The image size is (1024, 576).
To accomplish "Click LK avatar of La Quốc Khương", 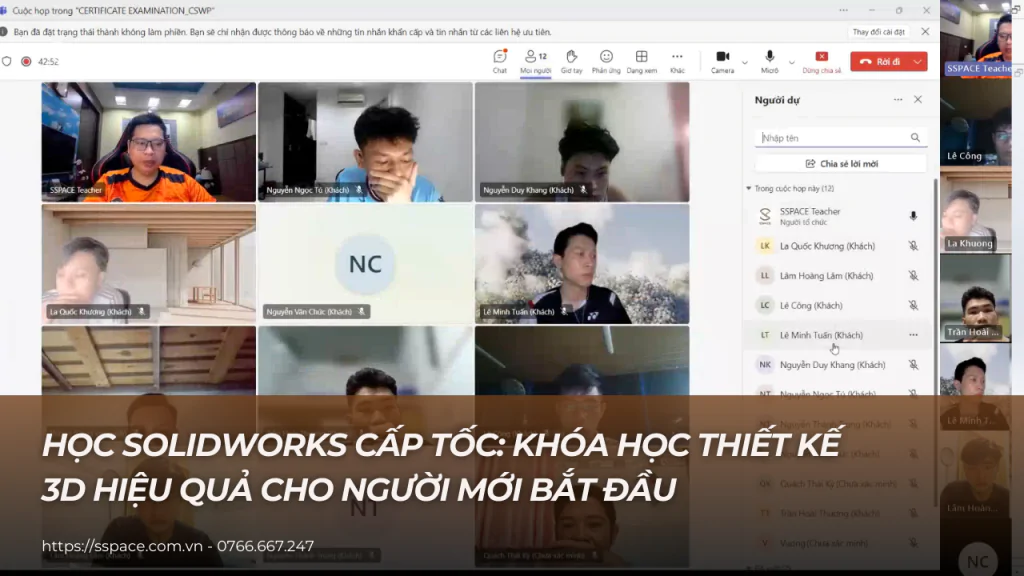I will coord(765,246).
